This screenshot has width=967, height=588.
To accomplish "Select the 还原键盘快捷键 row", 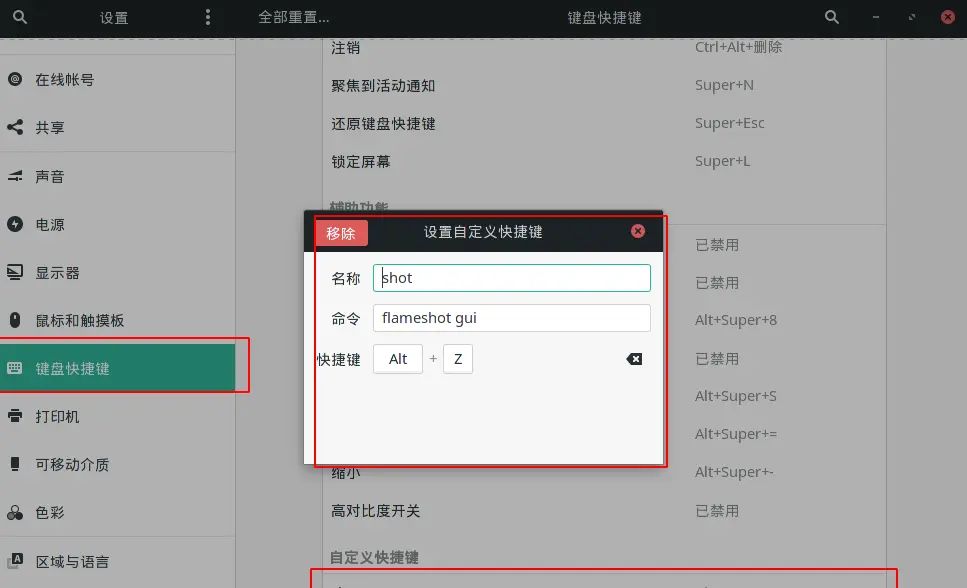I will tap(604, 123).
